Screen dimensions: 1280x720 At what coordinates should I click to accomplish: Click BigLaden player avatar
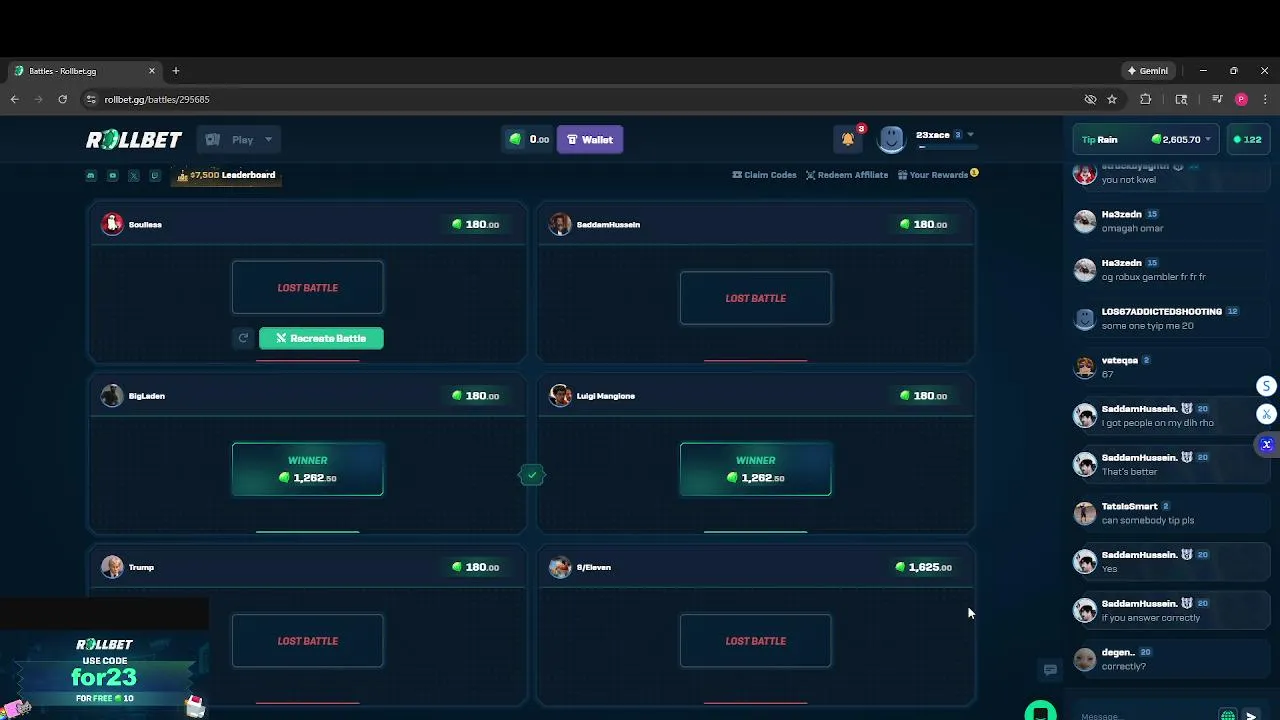[112, 396]
